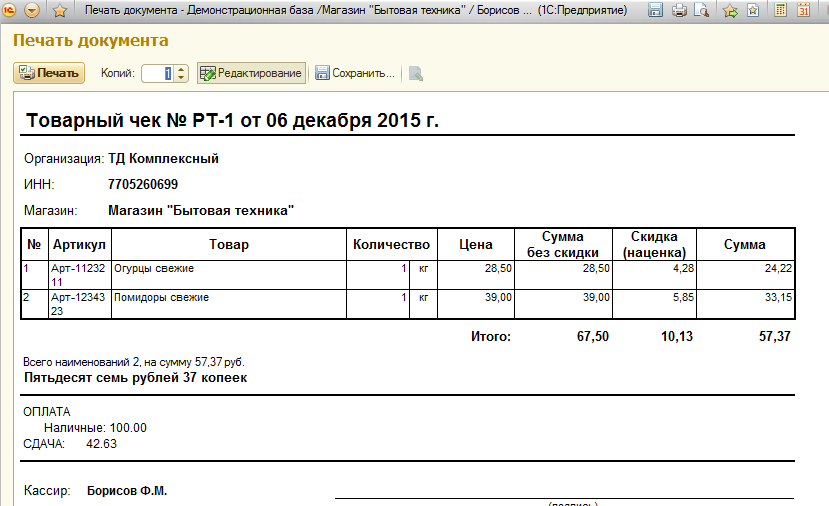Decrease copies with the down arrow
Image resolution: width=829 pixels, height=506 pixels.
[181, 77]
